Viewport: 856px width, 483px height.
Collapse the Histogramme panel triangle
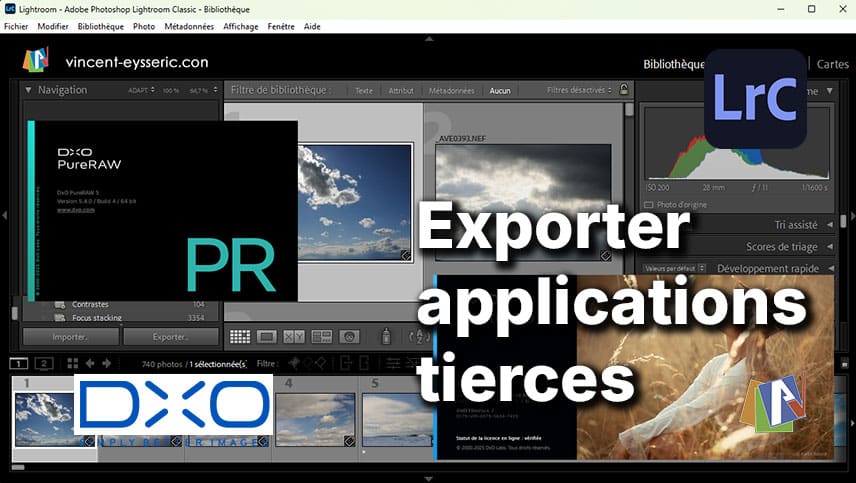tap(830, 91)
